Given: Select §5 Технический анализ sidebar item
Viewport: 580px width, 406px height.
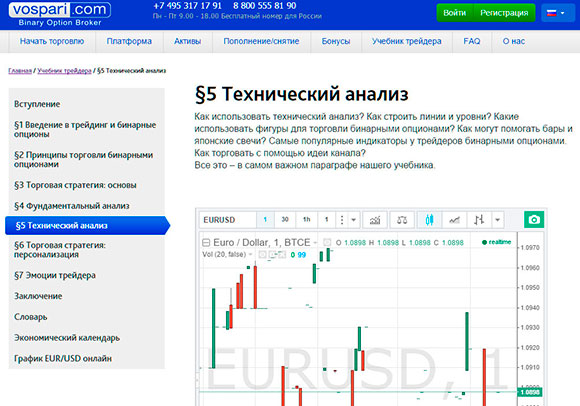Looking at the screenshot, I should [x=87, y=226].
